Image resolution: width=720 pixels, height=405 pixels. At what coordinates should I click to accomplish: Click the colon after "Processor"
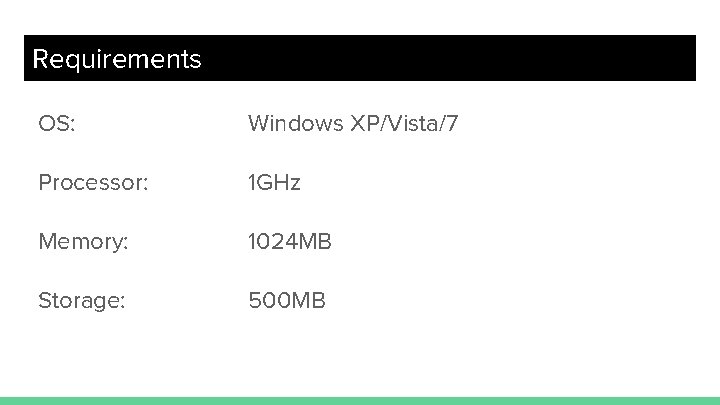146,185
